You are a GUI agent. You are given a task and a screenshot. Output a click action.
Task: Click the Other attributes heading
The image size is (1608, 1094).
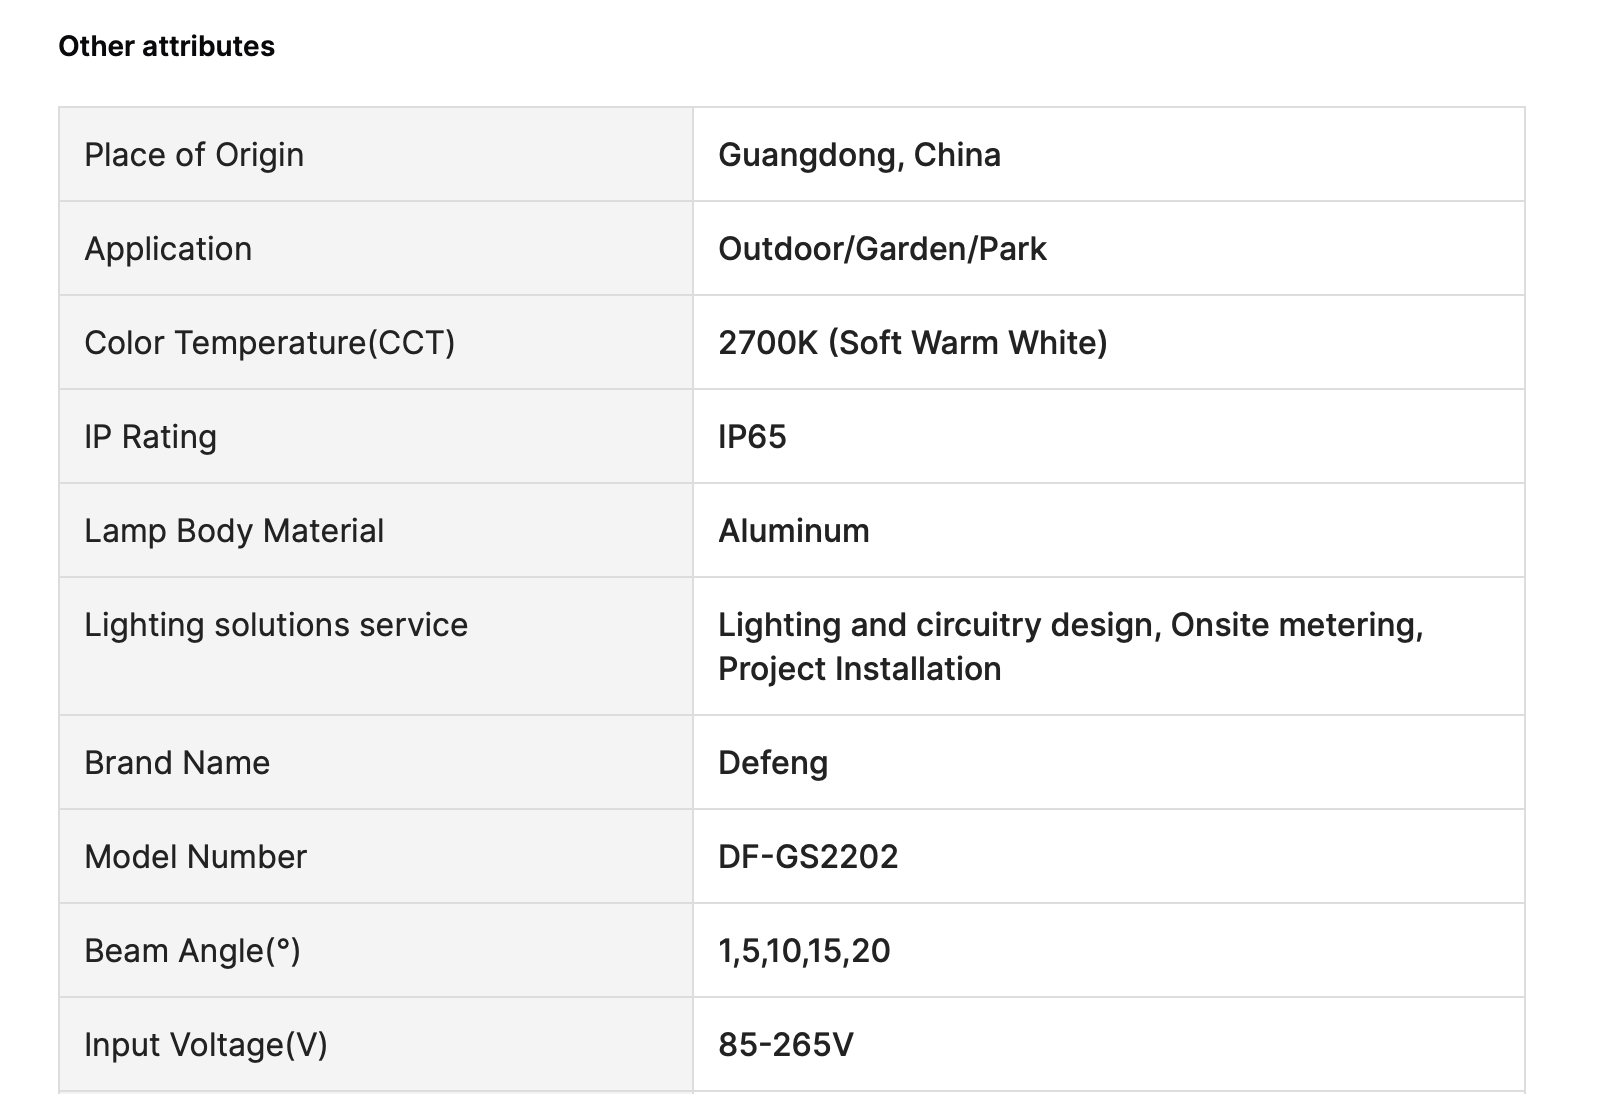click(x=166, y=46)
